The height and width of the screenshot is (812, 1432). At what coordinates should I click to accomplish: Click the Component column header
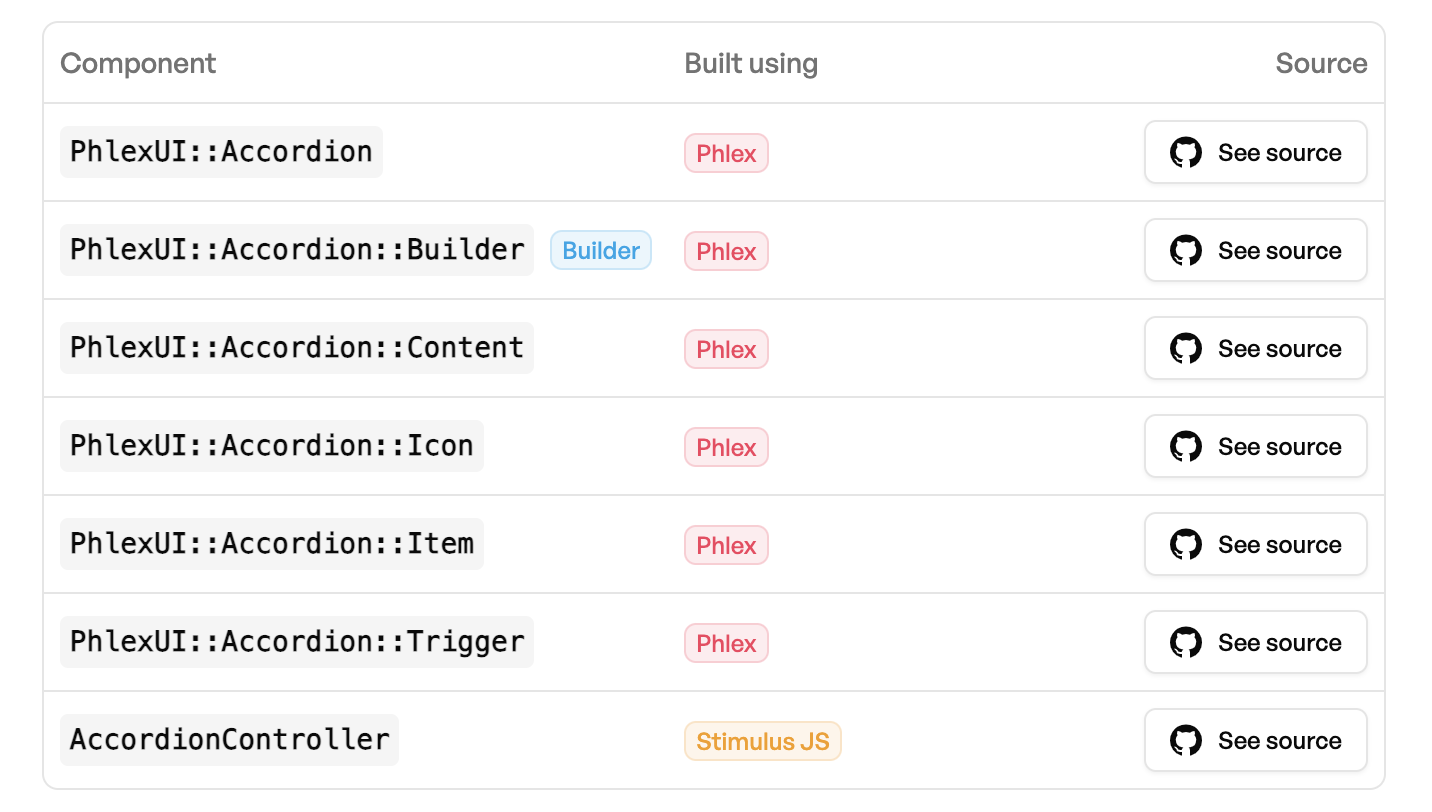click(x=137, y=63)
